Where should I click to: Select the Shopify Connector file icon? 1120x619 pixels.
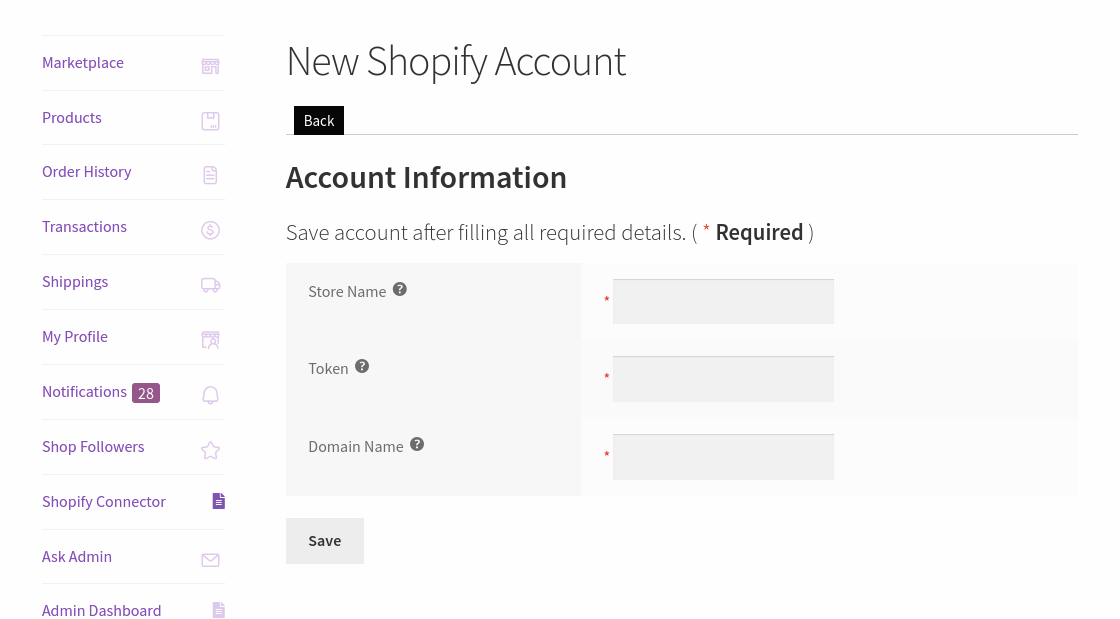218,501
